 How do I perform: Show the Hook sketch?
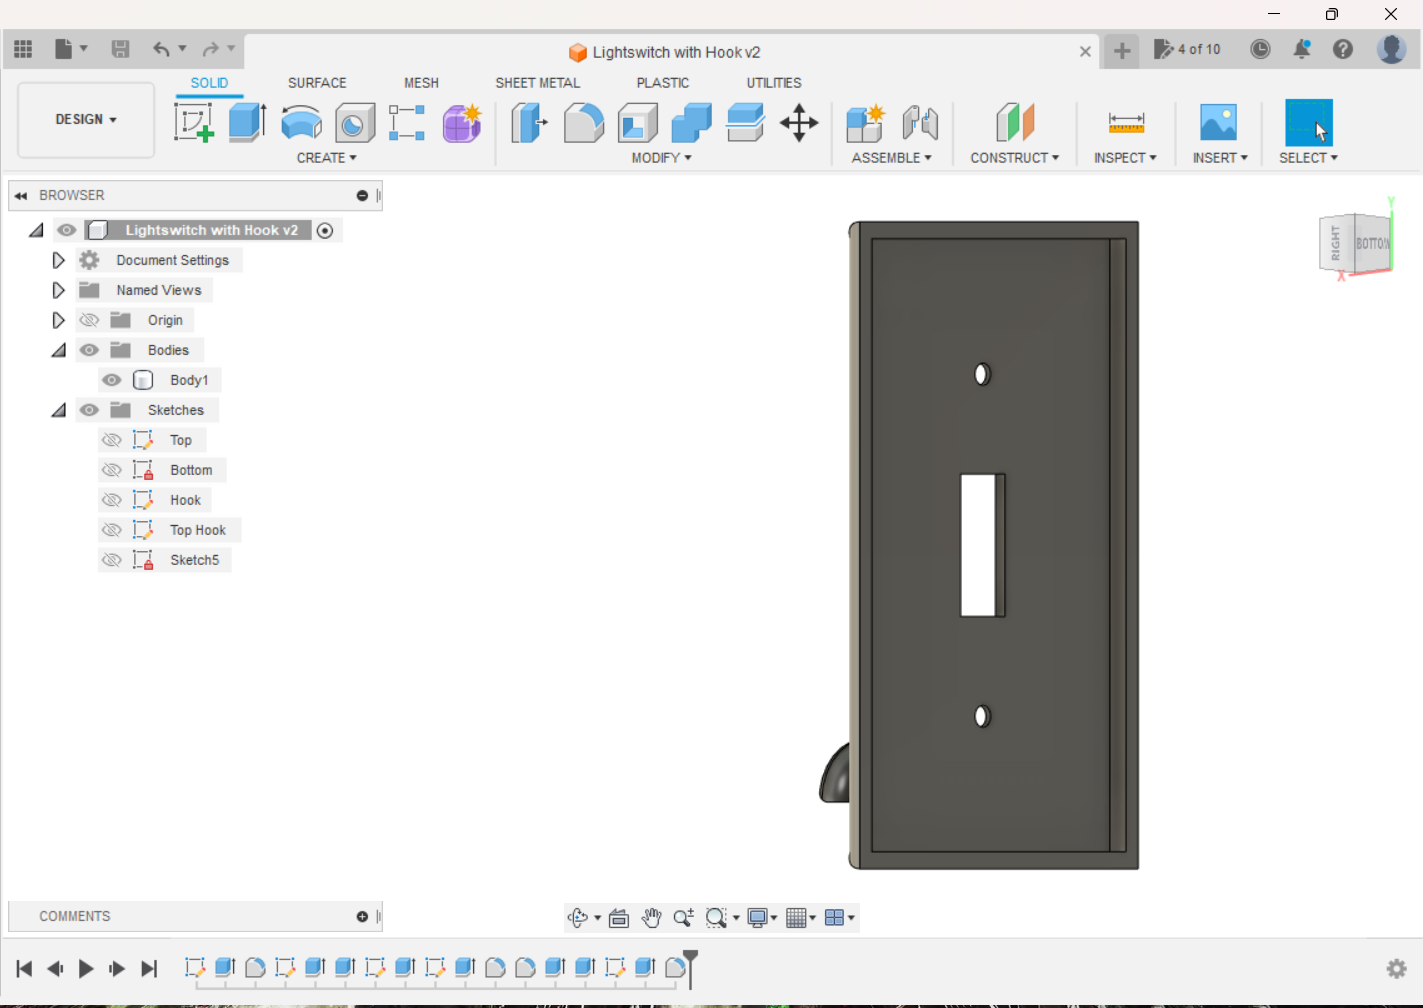(x=112, y=500)
